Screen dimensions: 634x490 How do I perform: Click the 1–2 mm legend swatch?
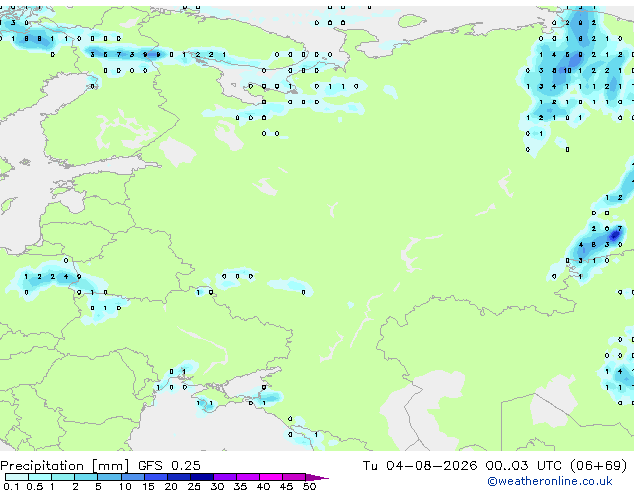pyautogui.click(x=63, y=477)
